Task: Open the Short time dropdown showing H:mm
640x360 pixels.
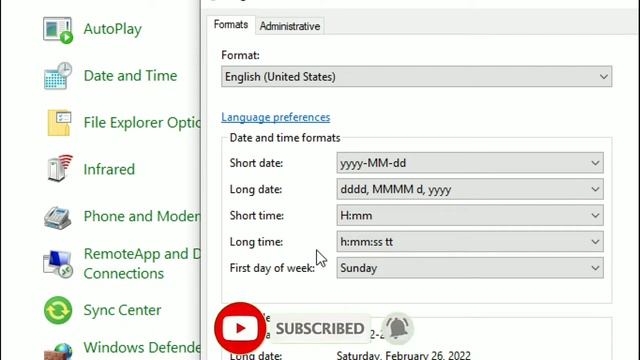Action: pyautogui.click(x=470, y=216)
